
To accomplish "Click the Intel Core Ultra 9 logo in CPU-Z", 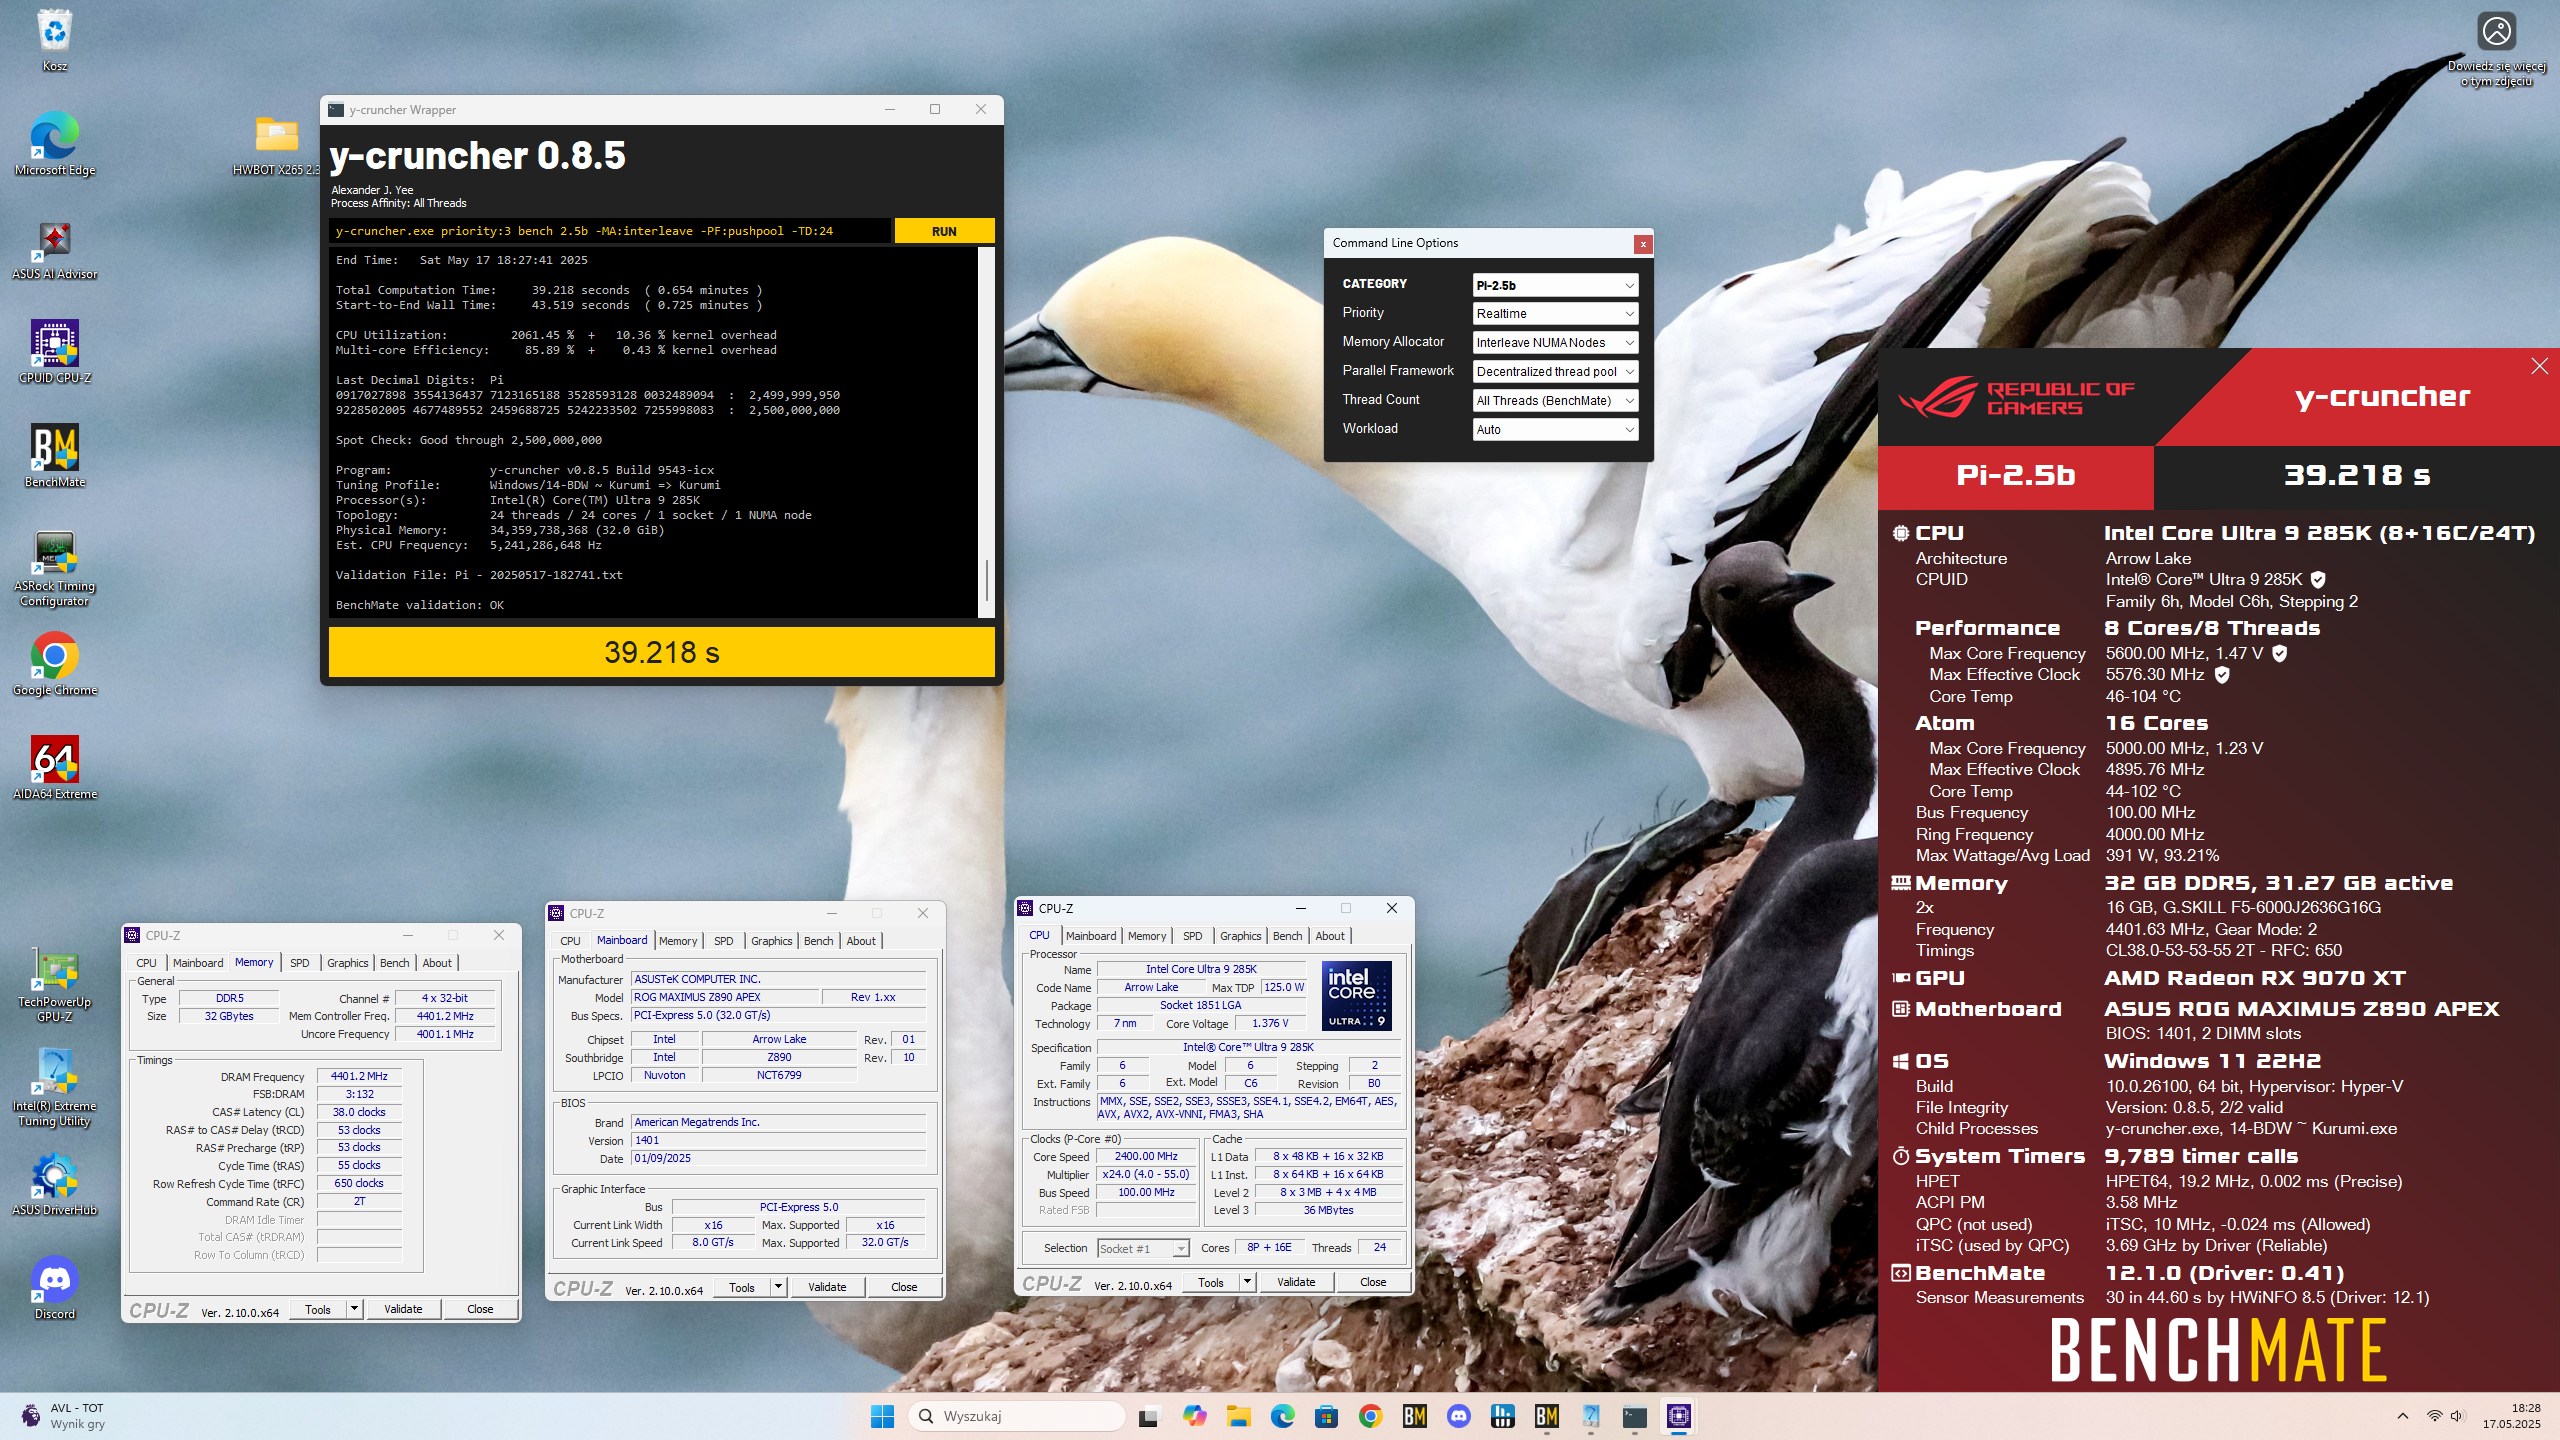I will coord(1356,995).
